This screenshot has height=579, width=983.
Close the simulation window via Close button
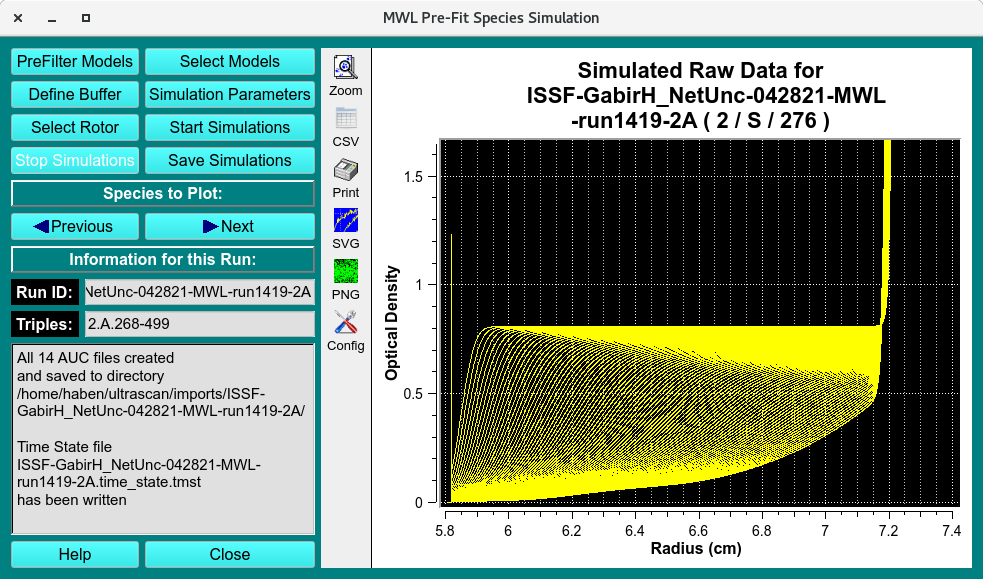coord(229,554)
